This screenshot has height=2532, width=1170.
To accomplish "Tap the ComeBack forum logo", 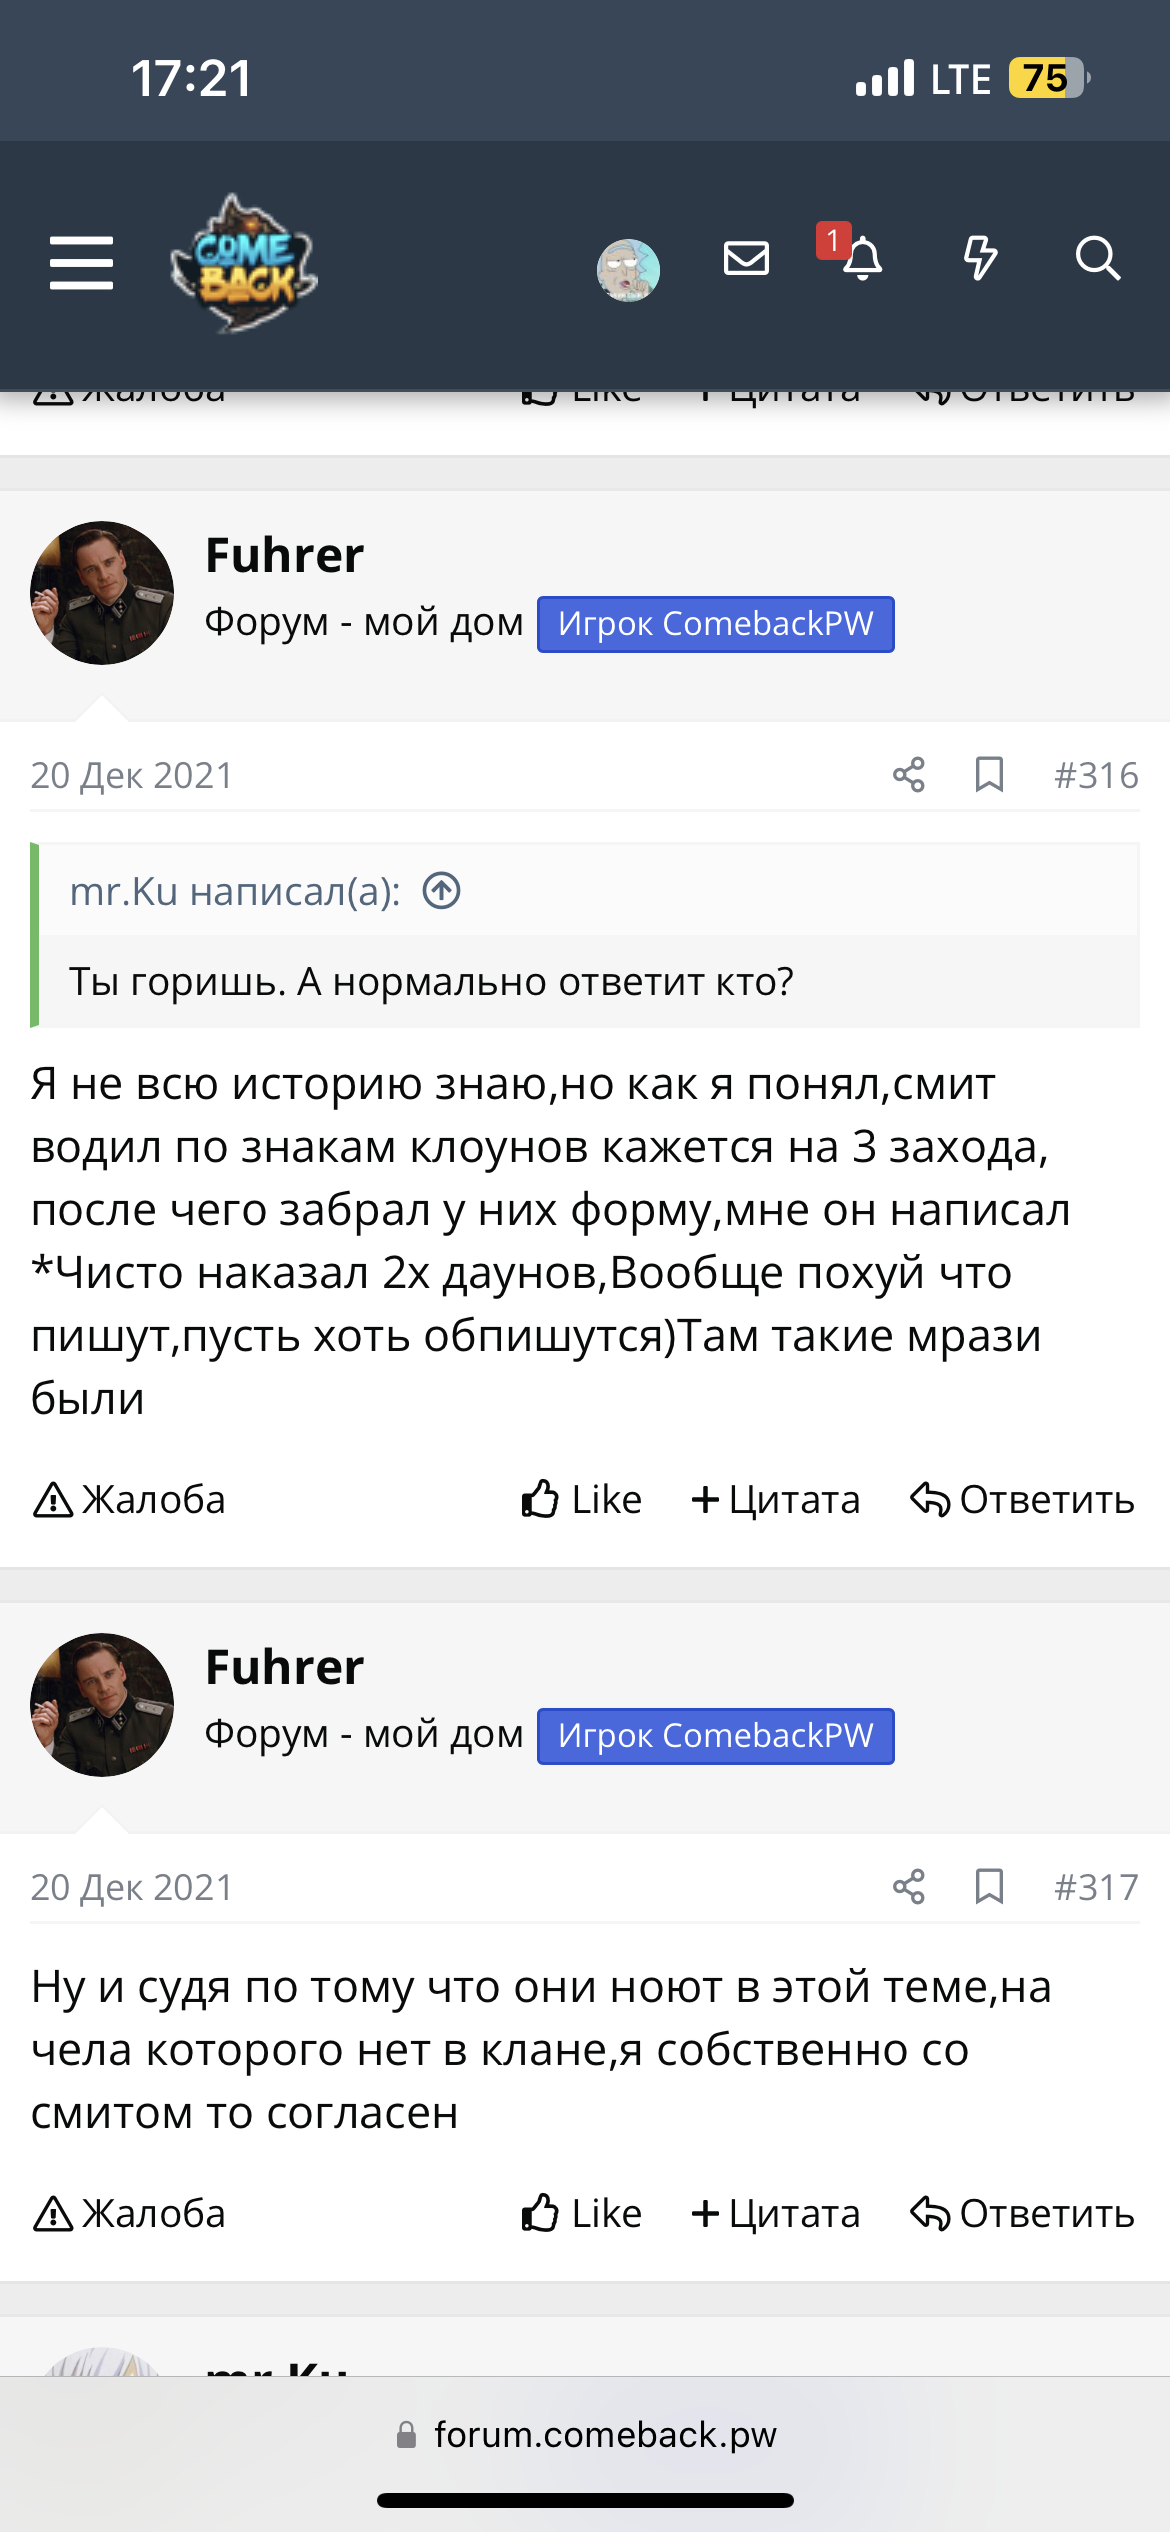I will point(244,263).
